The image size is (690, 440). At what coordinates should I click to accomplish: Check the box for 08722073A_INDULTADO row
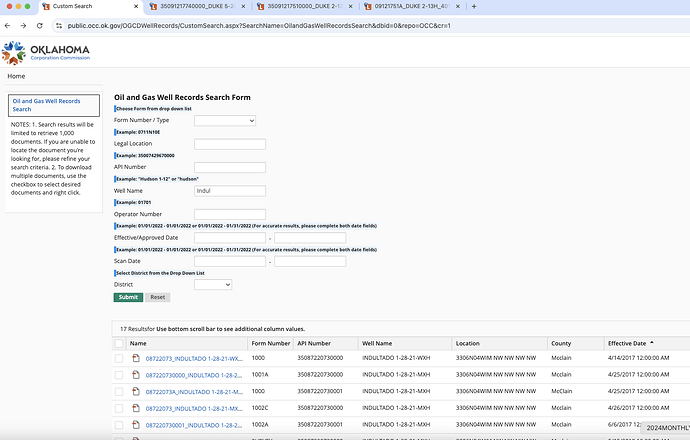click(x=119, y=392)
